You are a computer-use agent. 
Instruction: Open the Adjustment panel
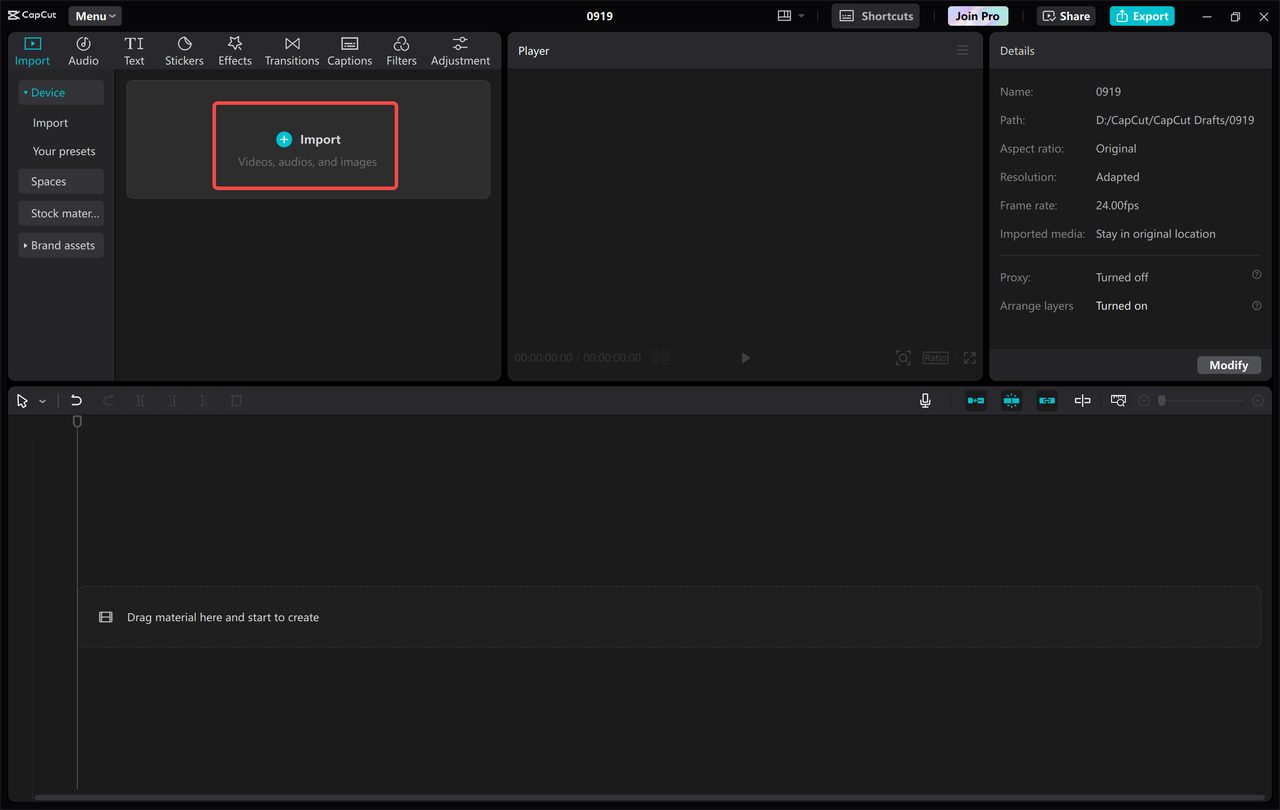460,50
